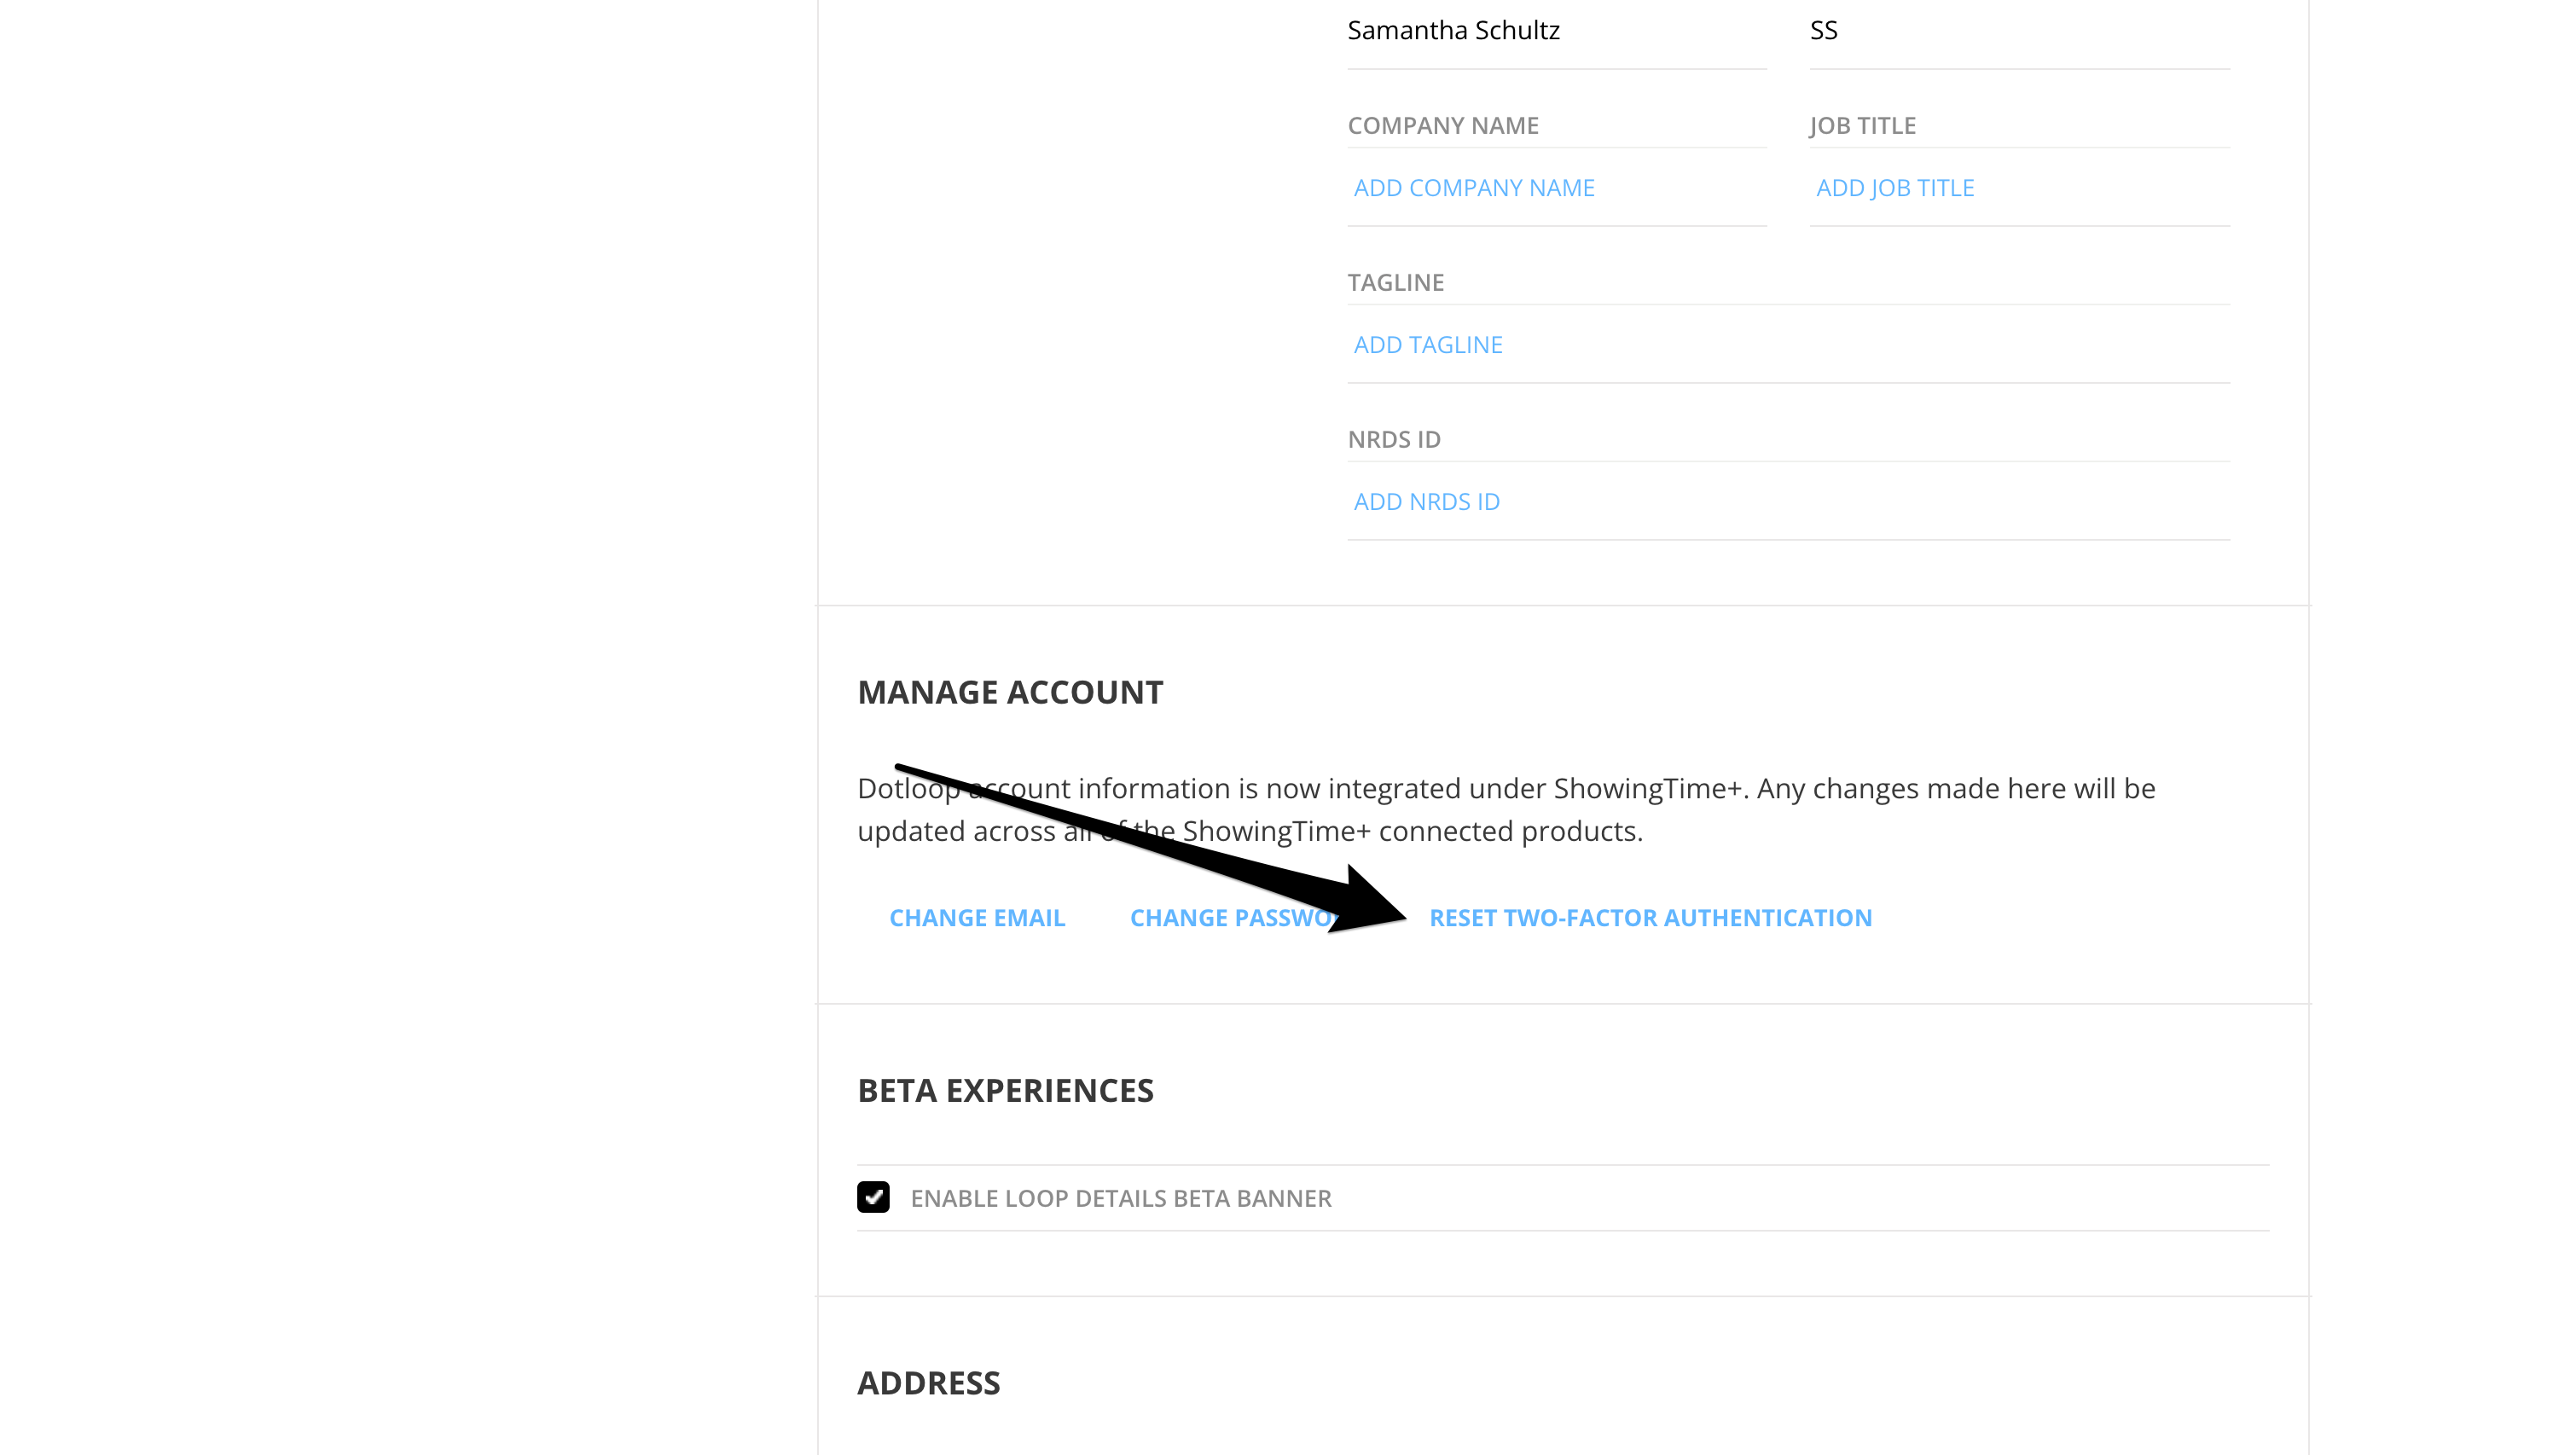Click the BETA EXPERIENCES section heading
The height and width of the screenshot is (1455, 2576).
tap(1006, 1090)
